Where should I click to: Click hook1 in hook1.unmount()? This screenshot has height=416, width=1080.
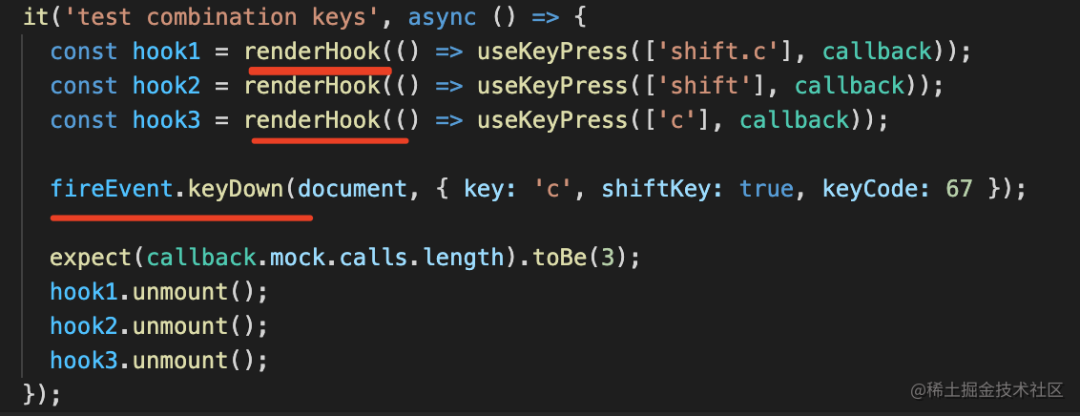click(x=84, y=292)
